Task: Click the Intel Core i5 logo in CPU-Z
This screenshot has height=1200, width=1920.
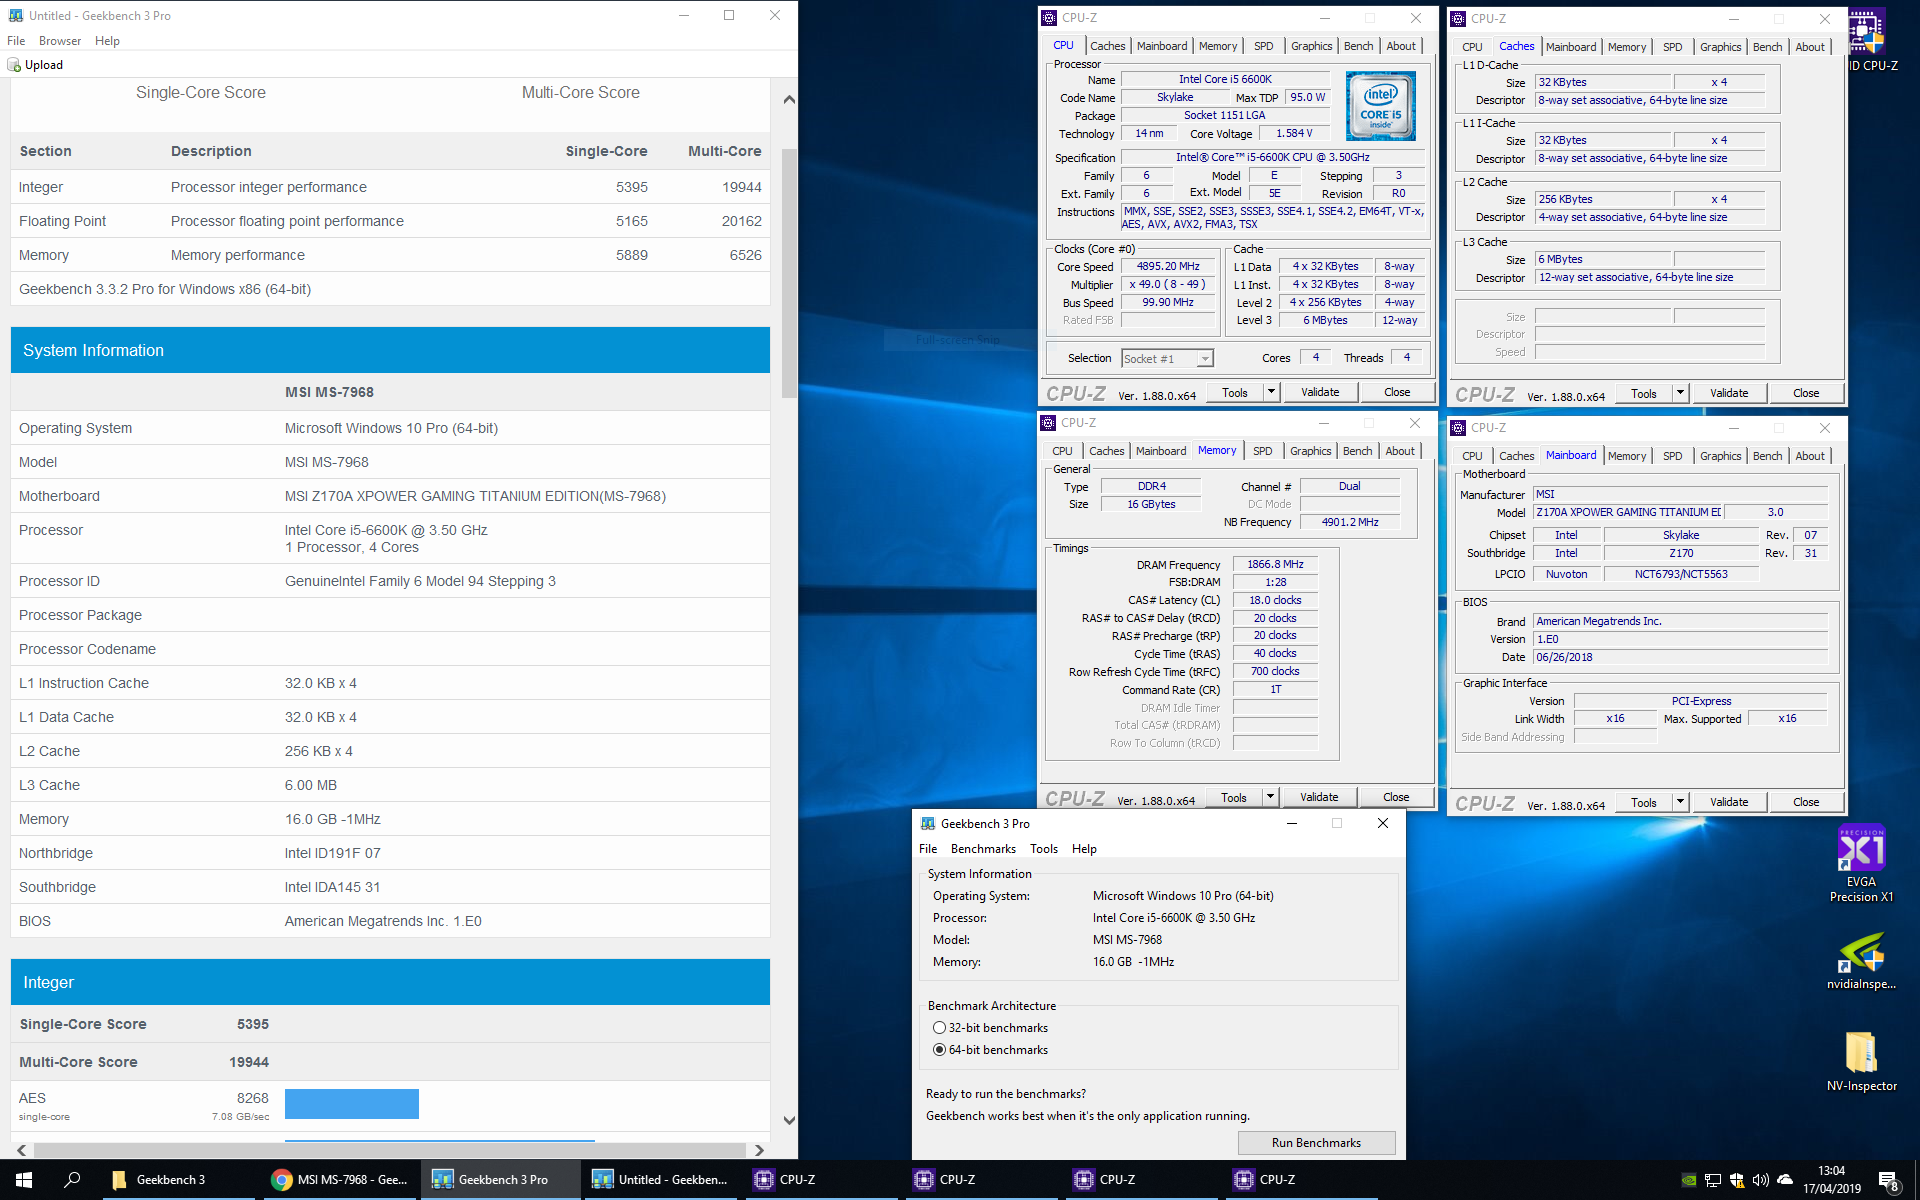Action: (x=1381, y=105)
